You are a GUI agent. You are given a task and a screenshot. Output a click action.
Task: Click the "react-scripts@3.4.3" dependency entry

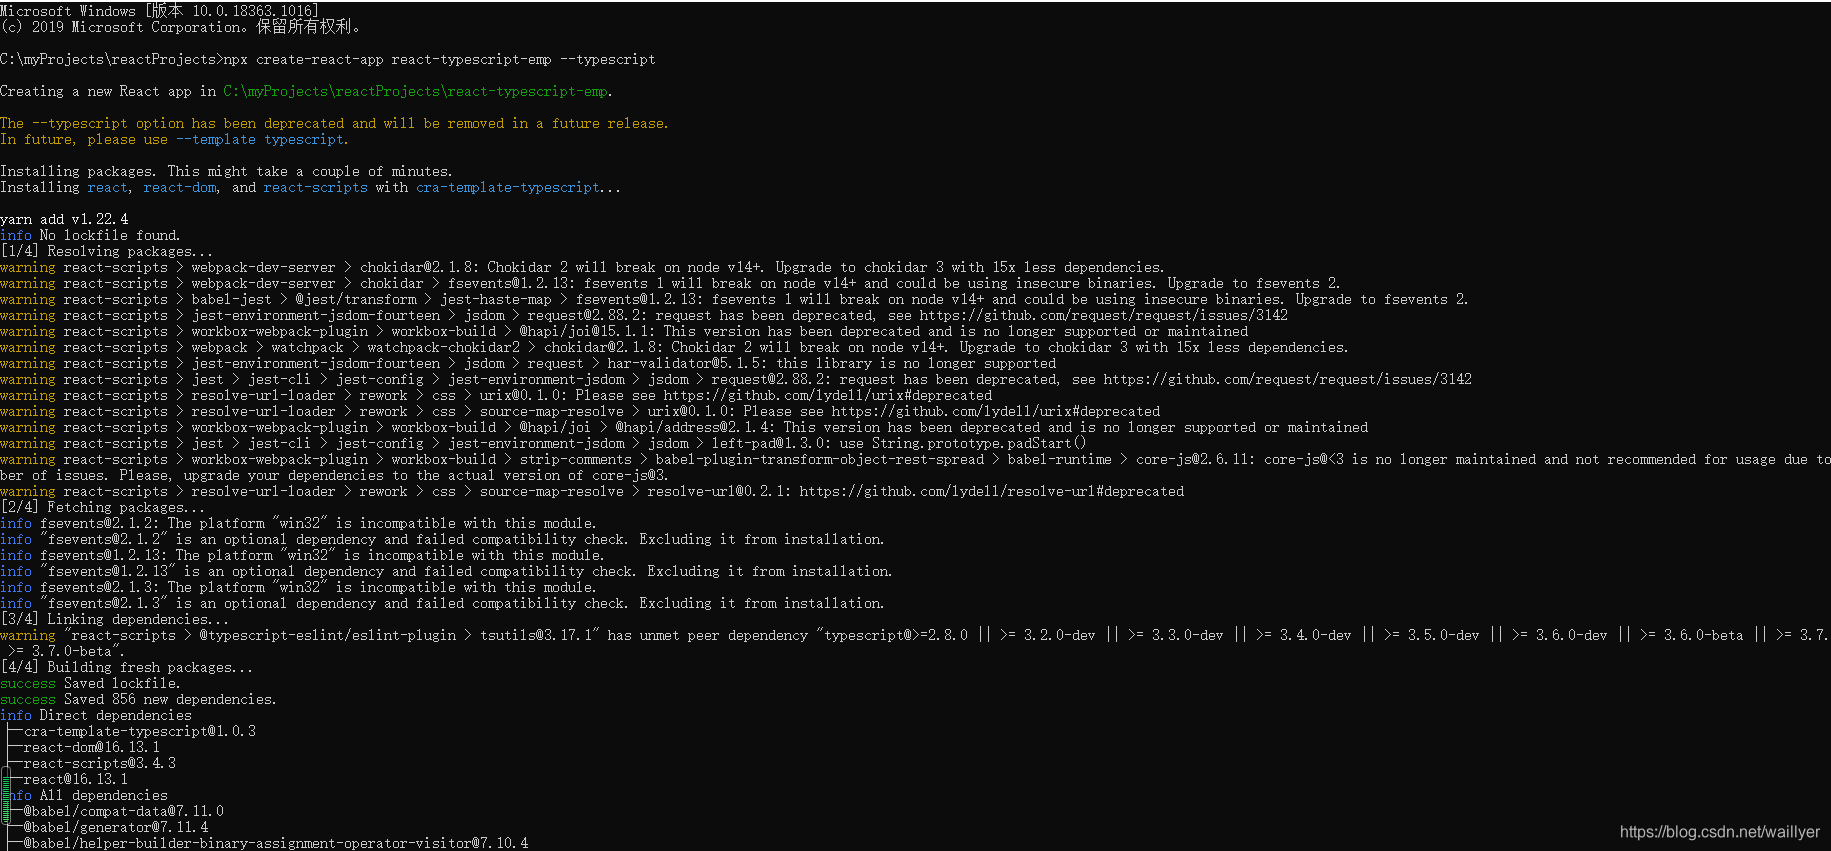pos(100,763)
